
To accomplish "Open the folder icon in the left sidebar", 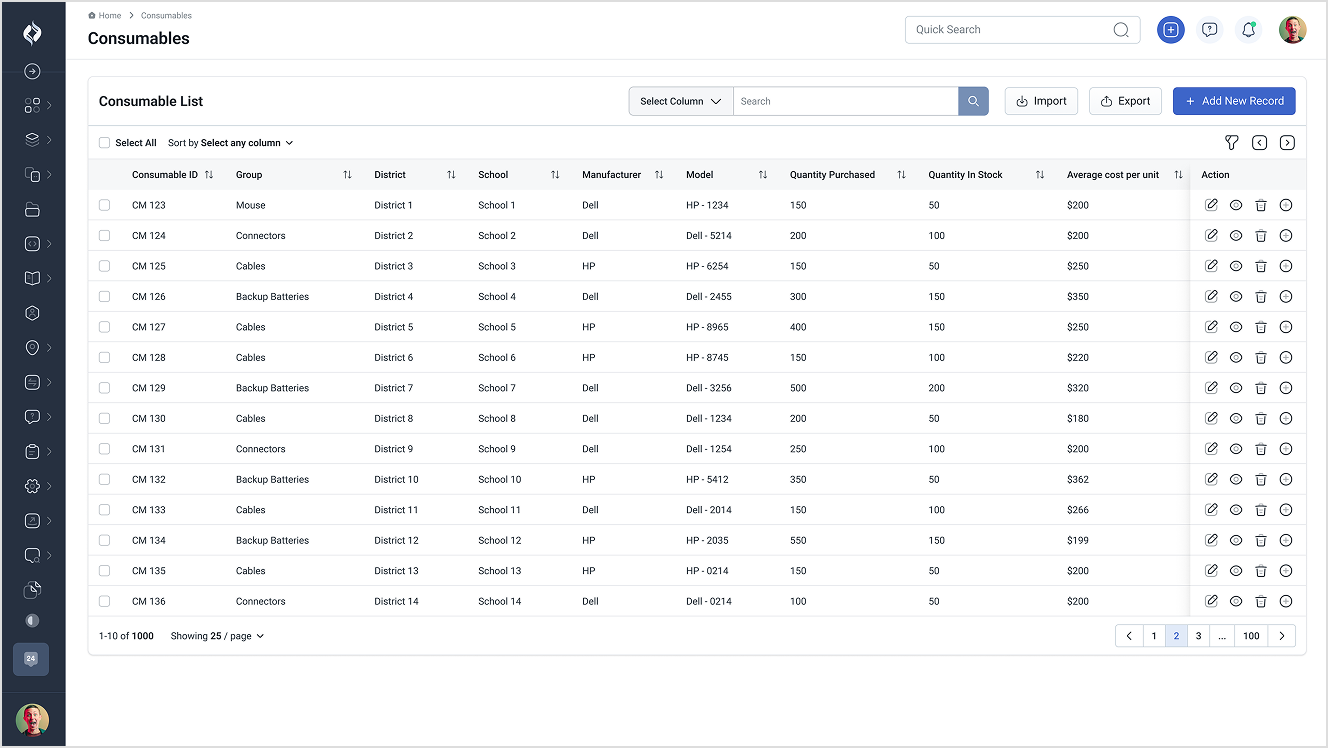I will (x=32, y=209).
